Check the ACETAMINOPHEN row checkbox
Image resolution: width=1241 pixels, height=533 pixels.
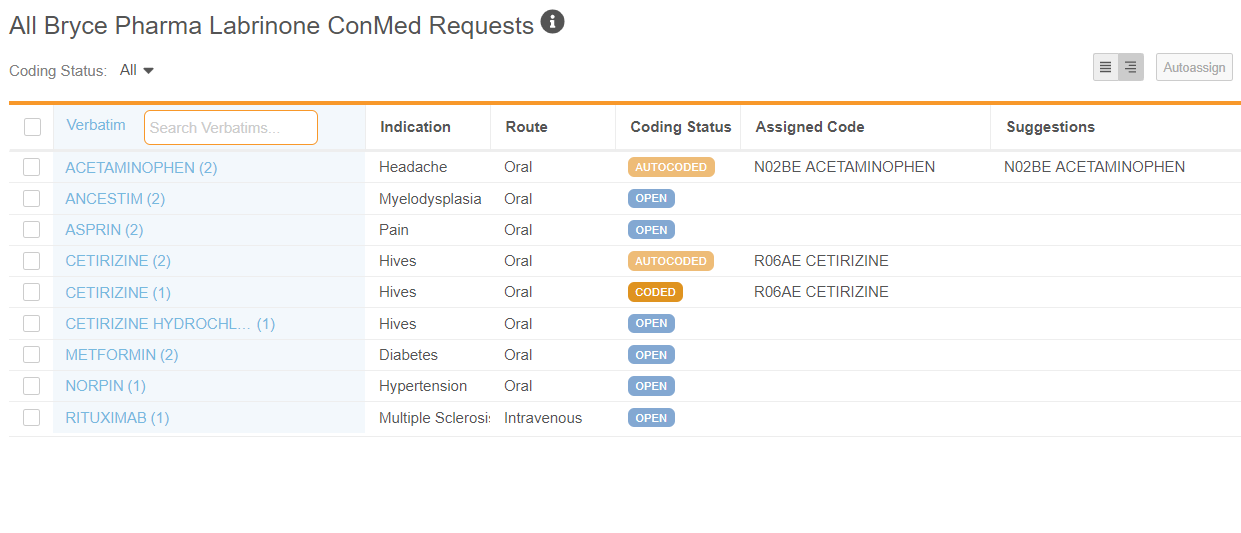[32, 167]
